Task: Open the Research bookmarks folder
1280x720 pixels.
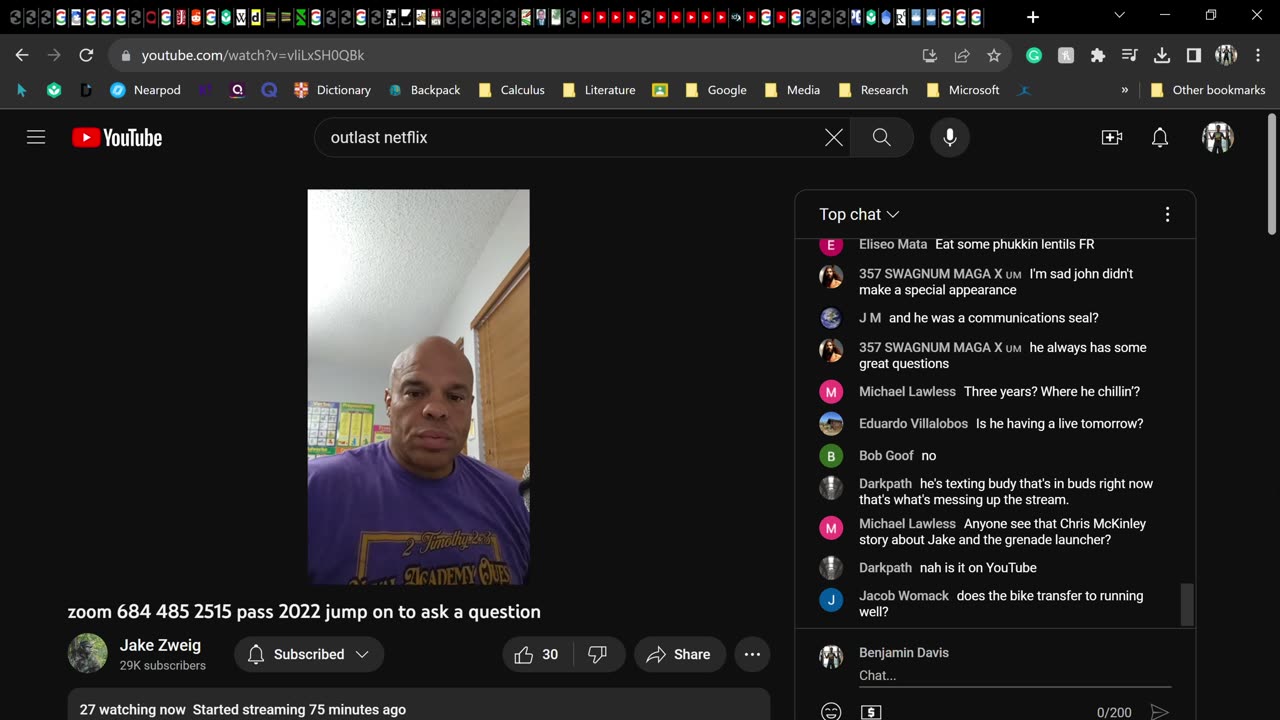Action: pos(873,90)
